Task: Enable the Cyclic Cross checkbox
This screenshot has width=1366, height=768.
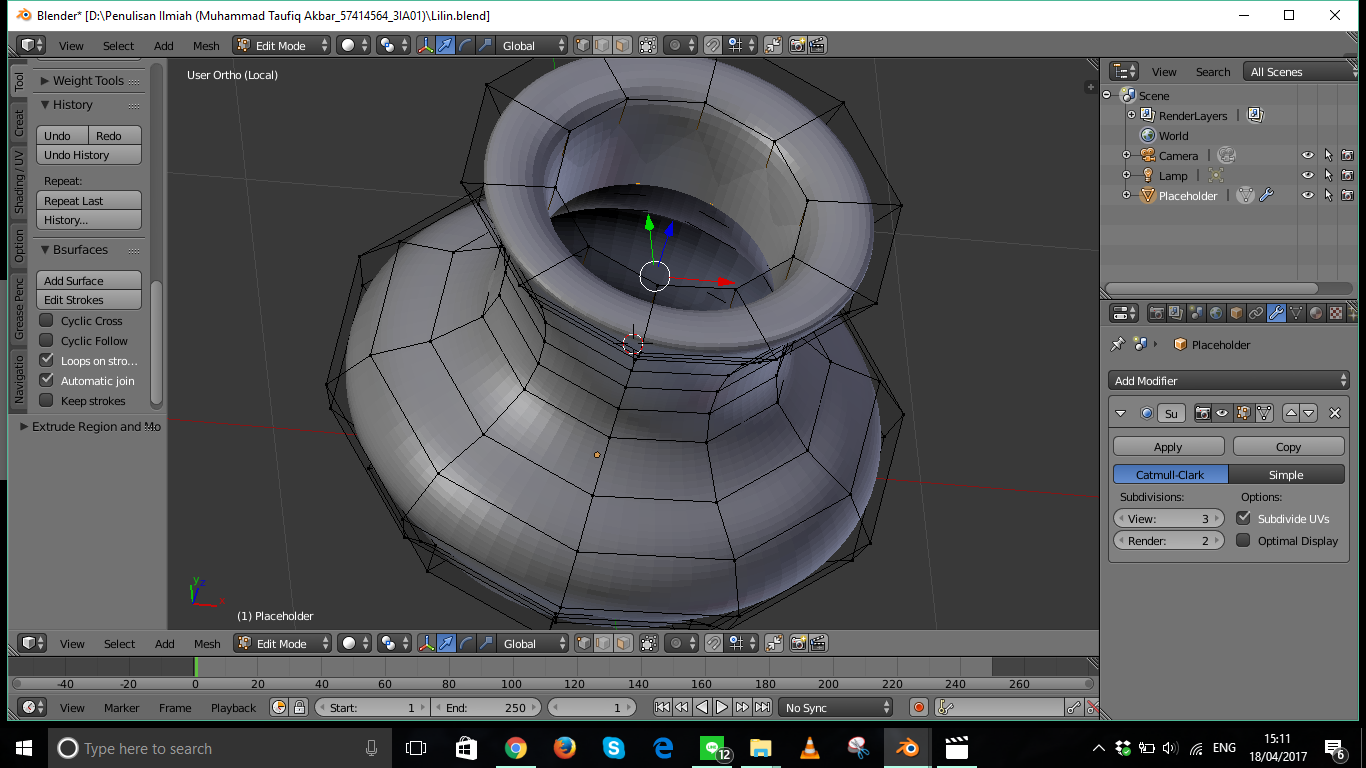Action: (x=46, y=320)
